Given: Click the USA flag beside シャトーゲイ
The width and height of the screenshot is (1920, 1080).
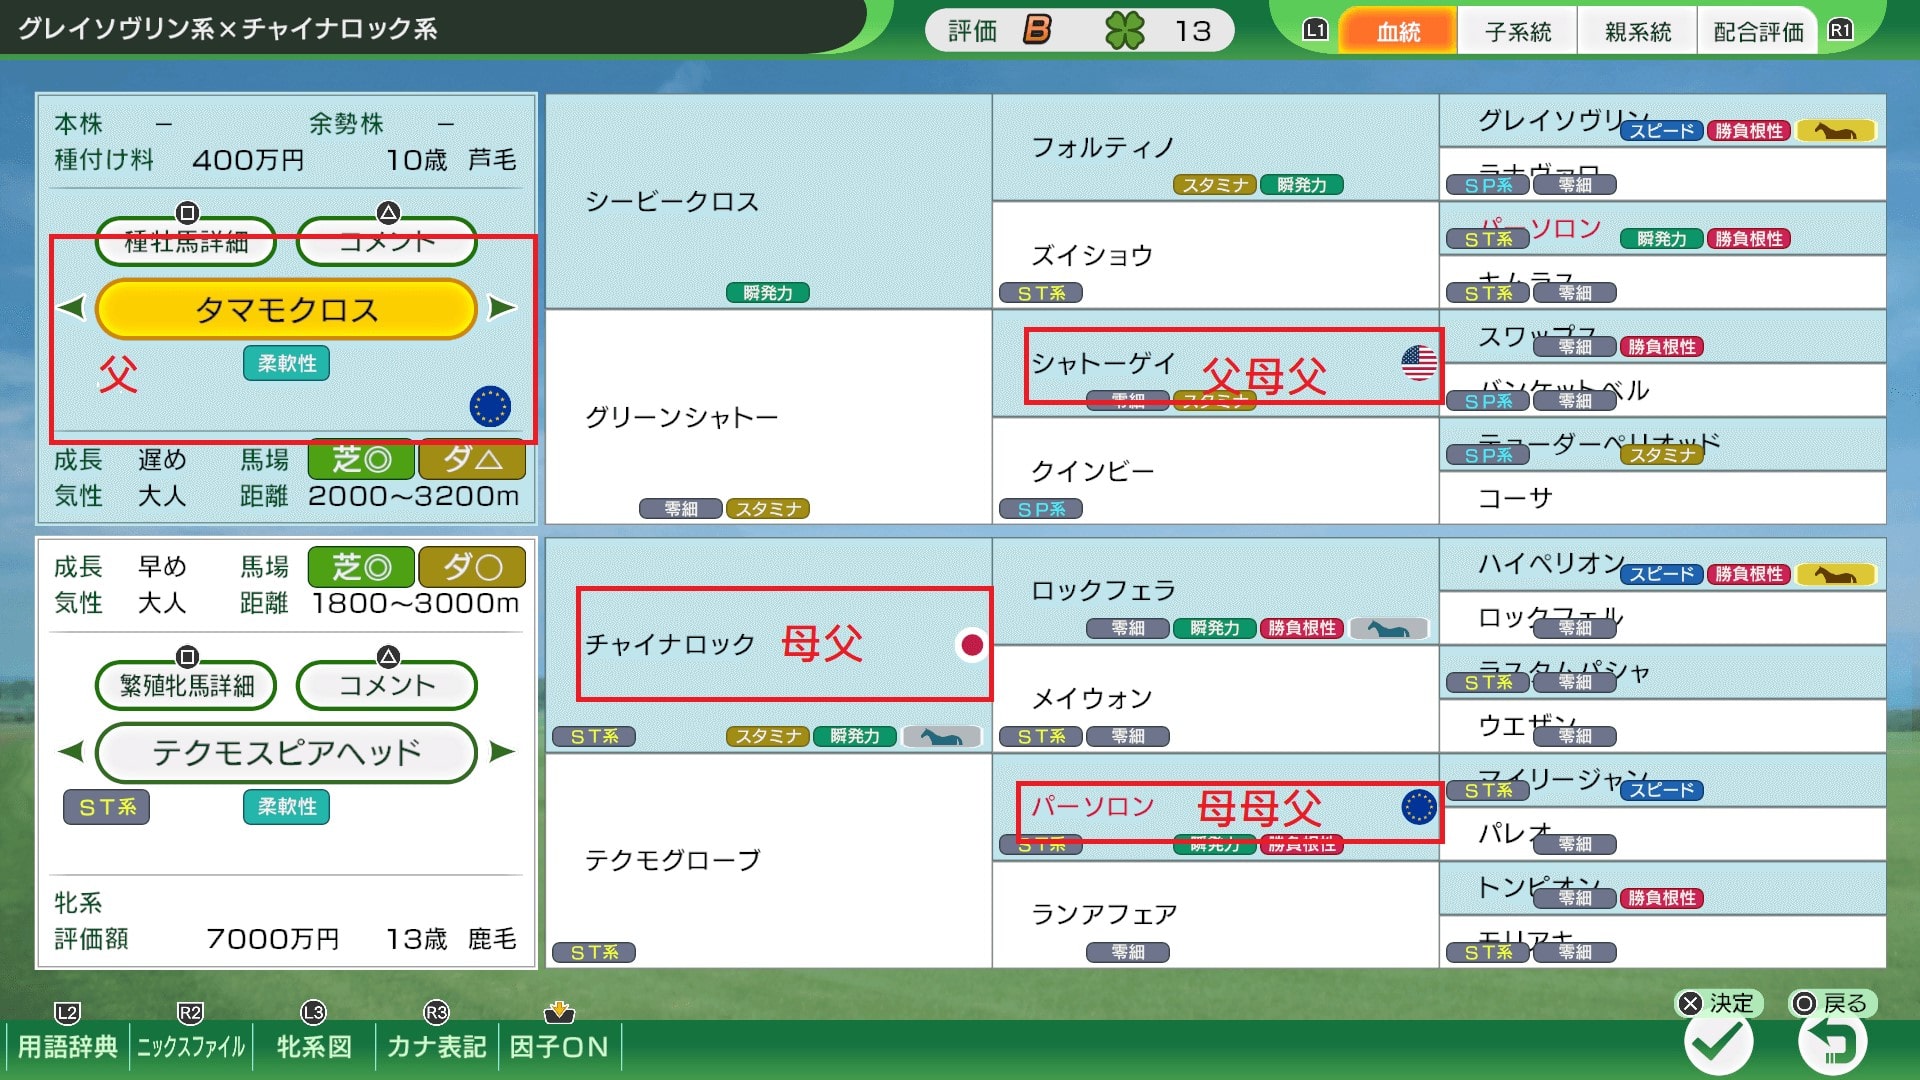Looking at the screenshot, I should 1419,362.
